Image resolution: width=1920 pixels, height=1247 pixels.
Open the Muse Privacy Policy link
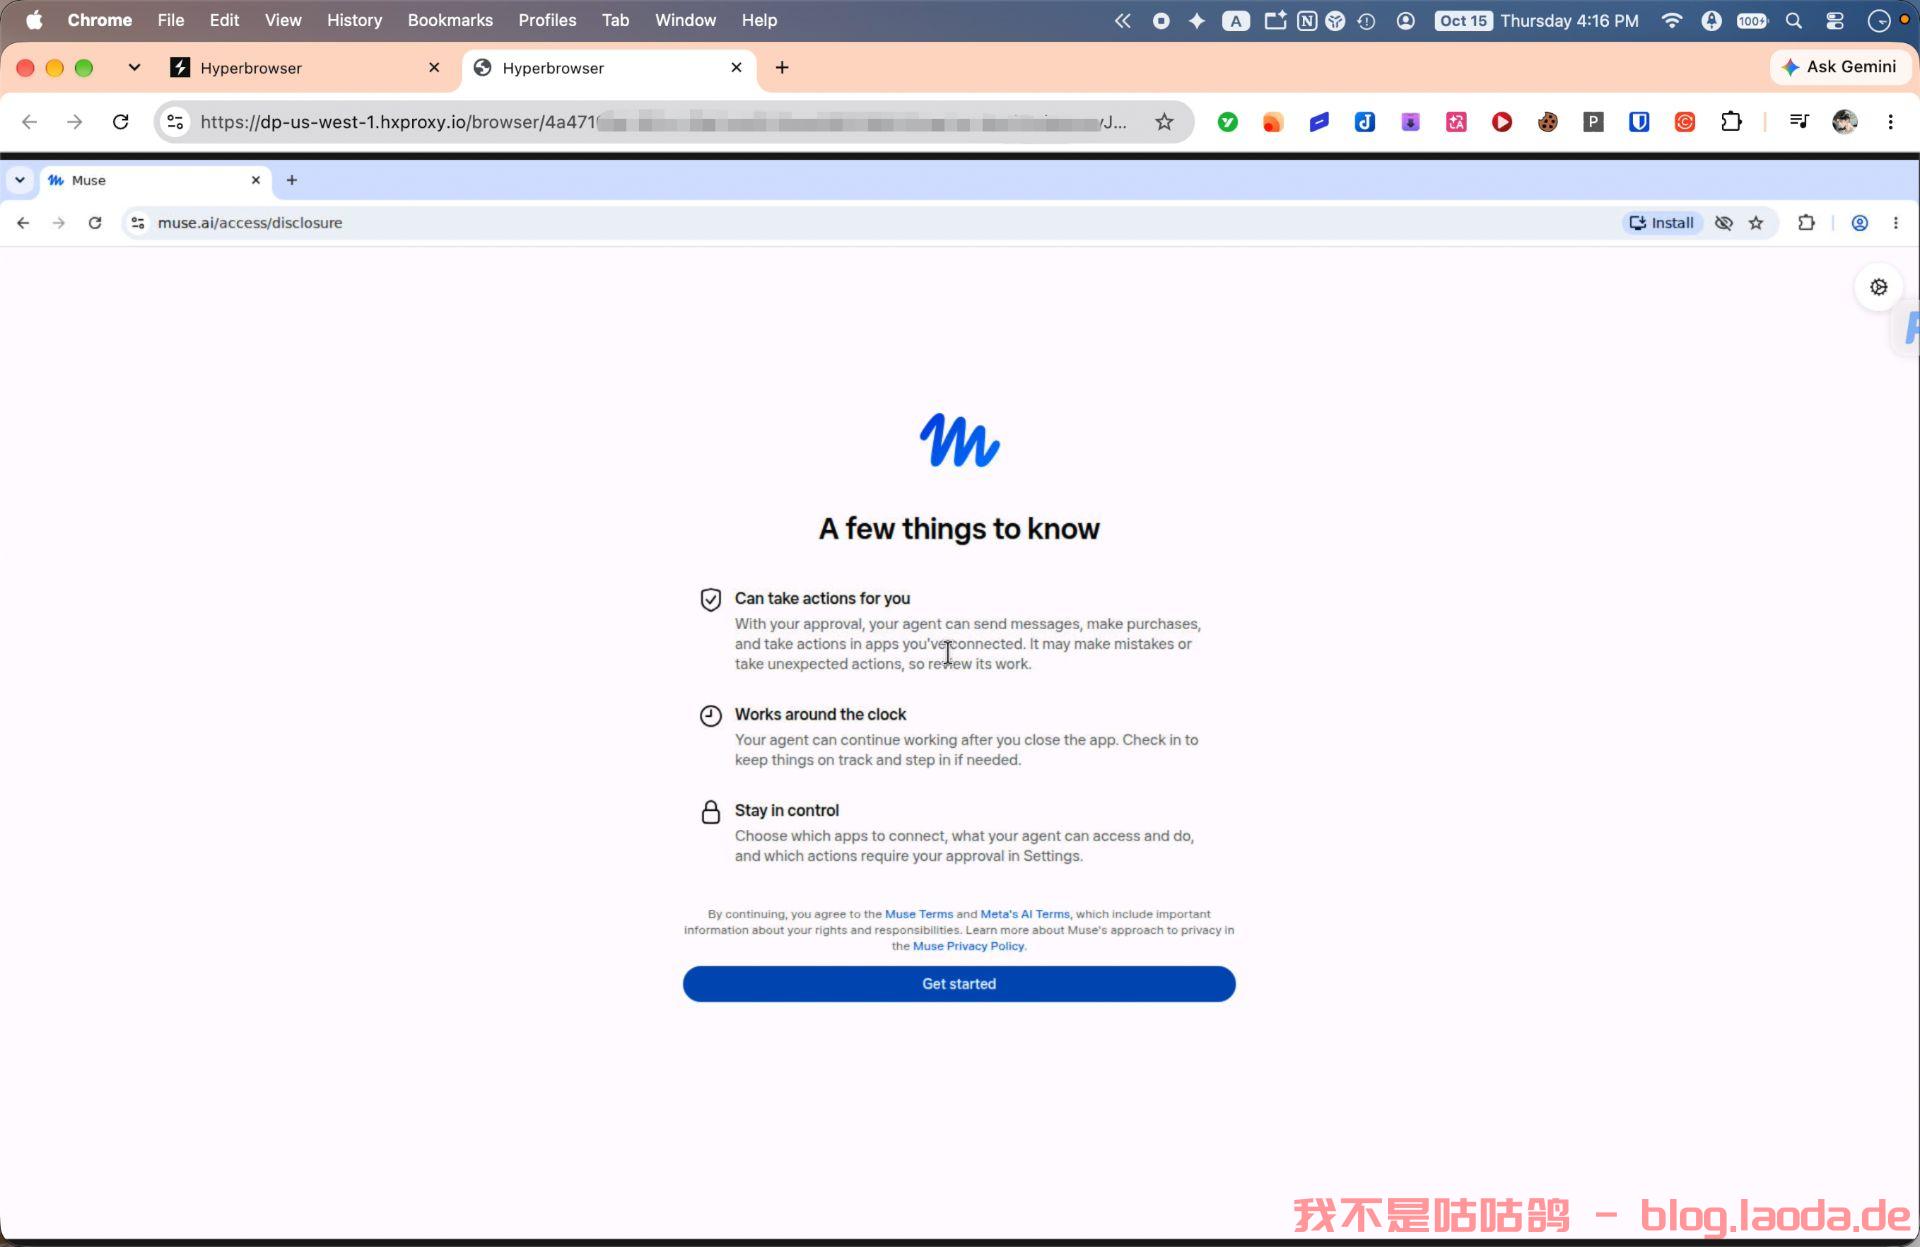pos(969,946)
